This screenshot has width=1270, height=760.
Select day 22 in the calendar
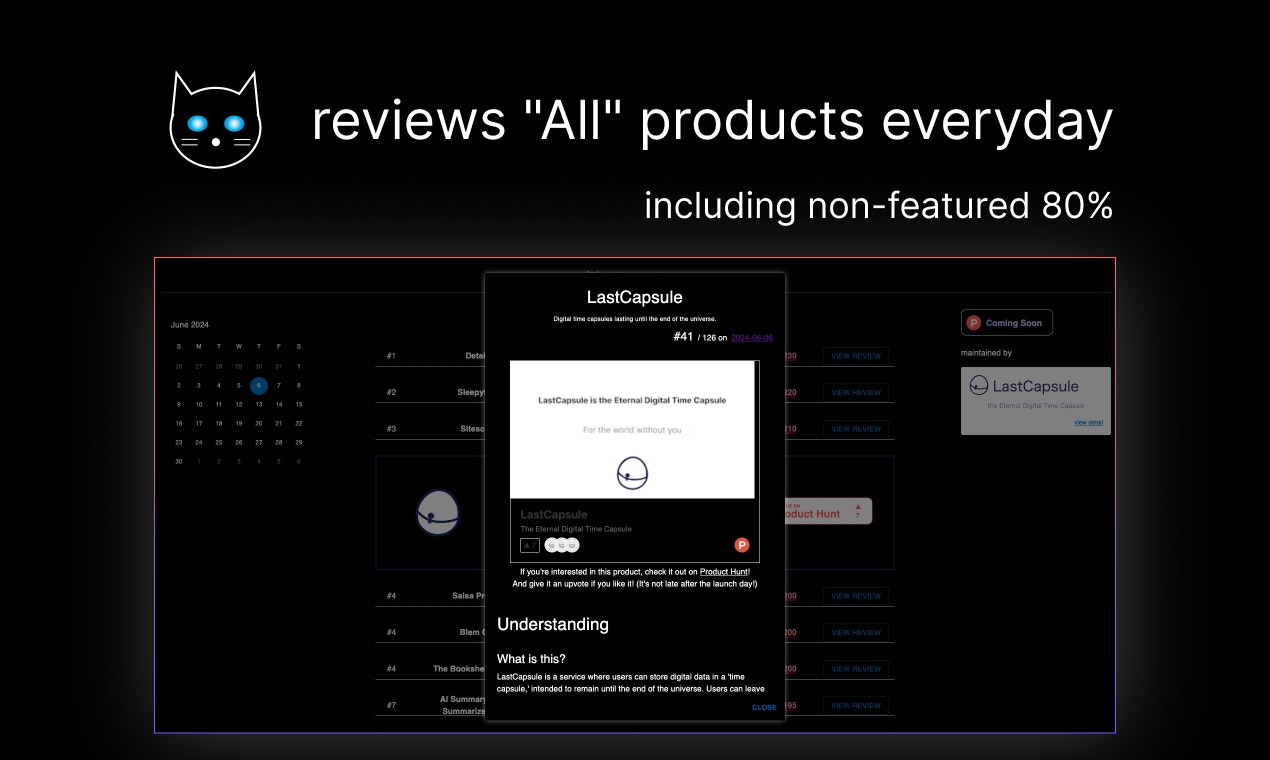click(x=299, y=423)
